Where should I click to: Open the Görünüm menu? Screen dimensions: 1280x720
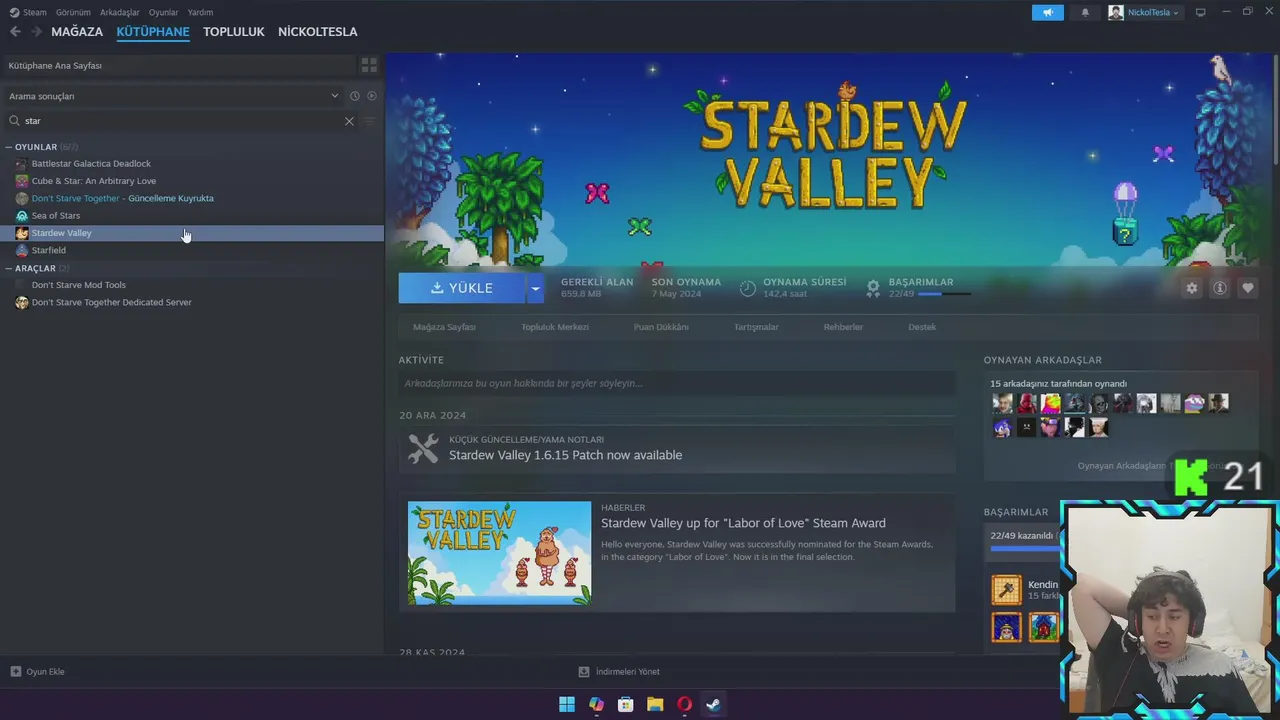73,12
